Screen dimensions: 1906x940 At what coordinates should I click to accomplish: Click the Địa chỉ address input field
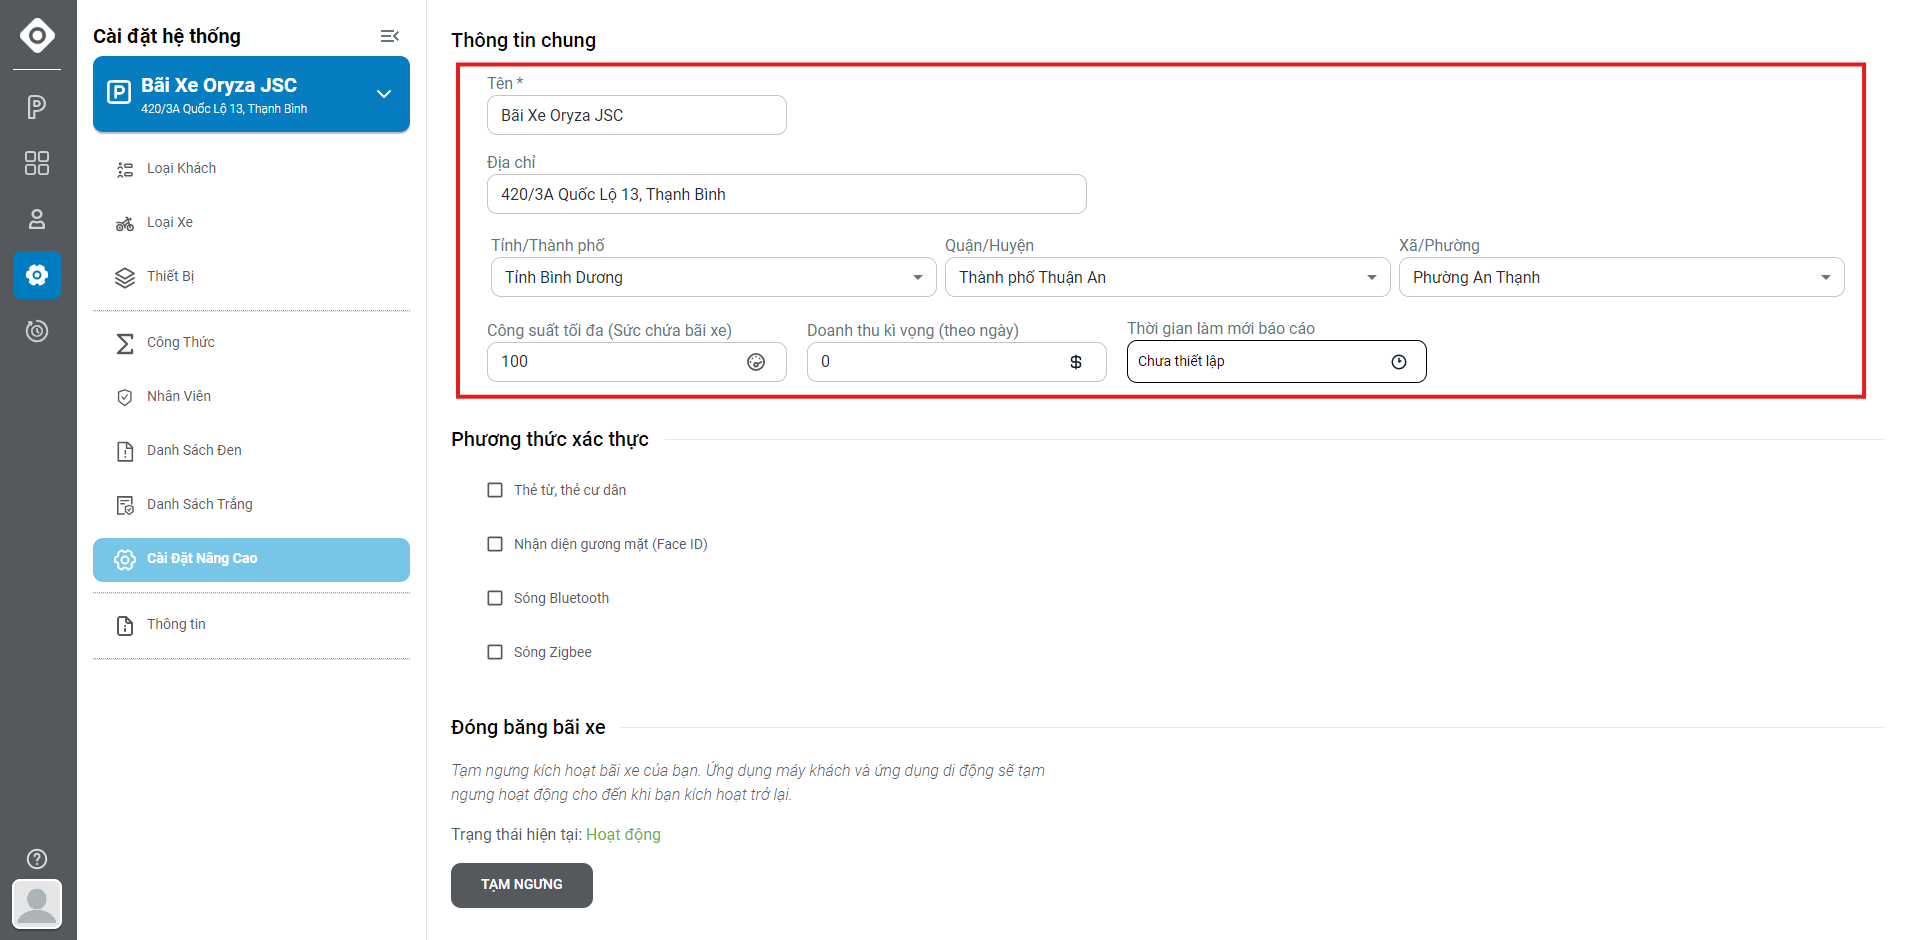[787, 194]
